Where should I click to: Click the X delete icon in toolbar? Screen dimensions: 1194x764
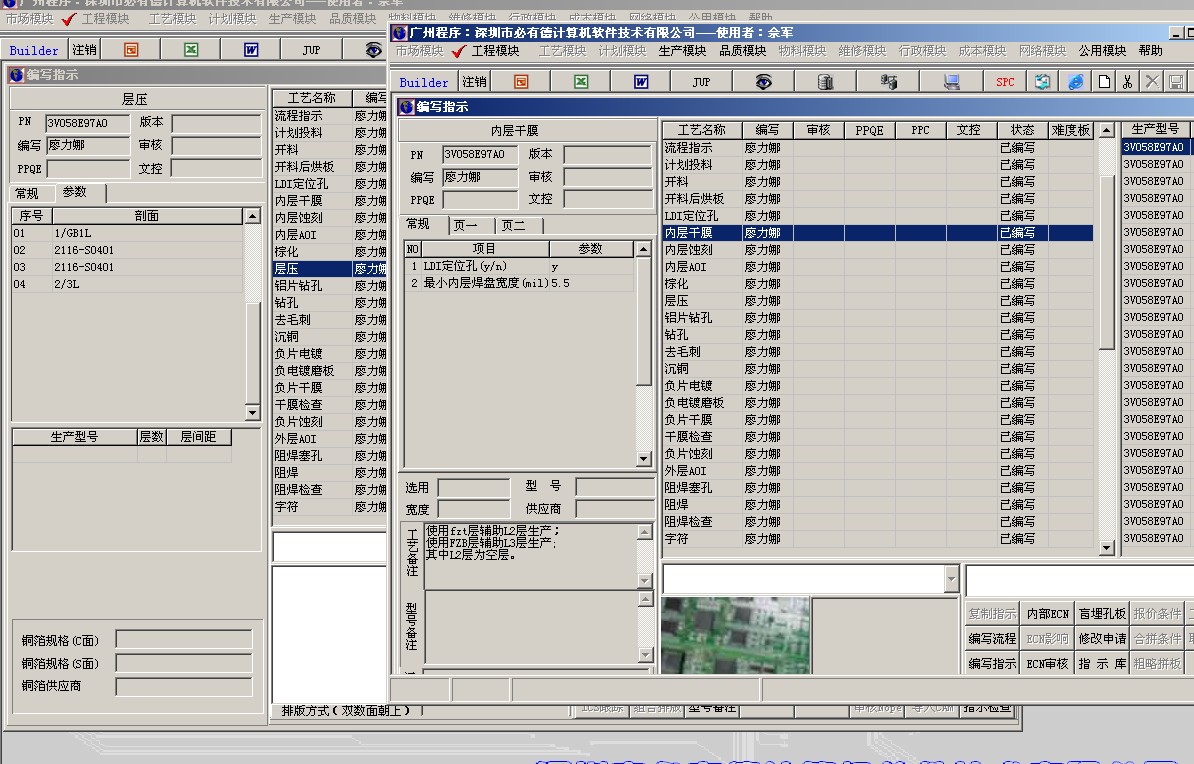tap(1152, 82)
